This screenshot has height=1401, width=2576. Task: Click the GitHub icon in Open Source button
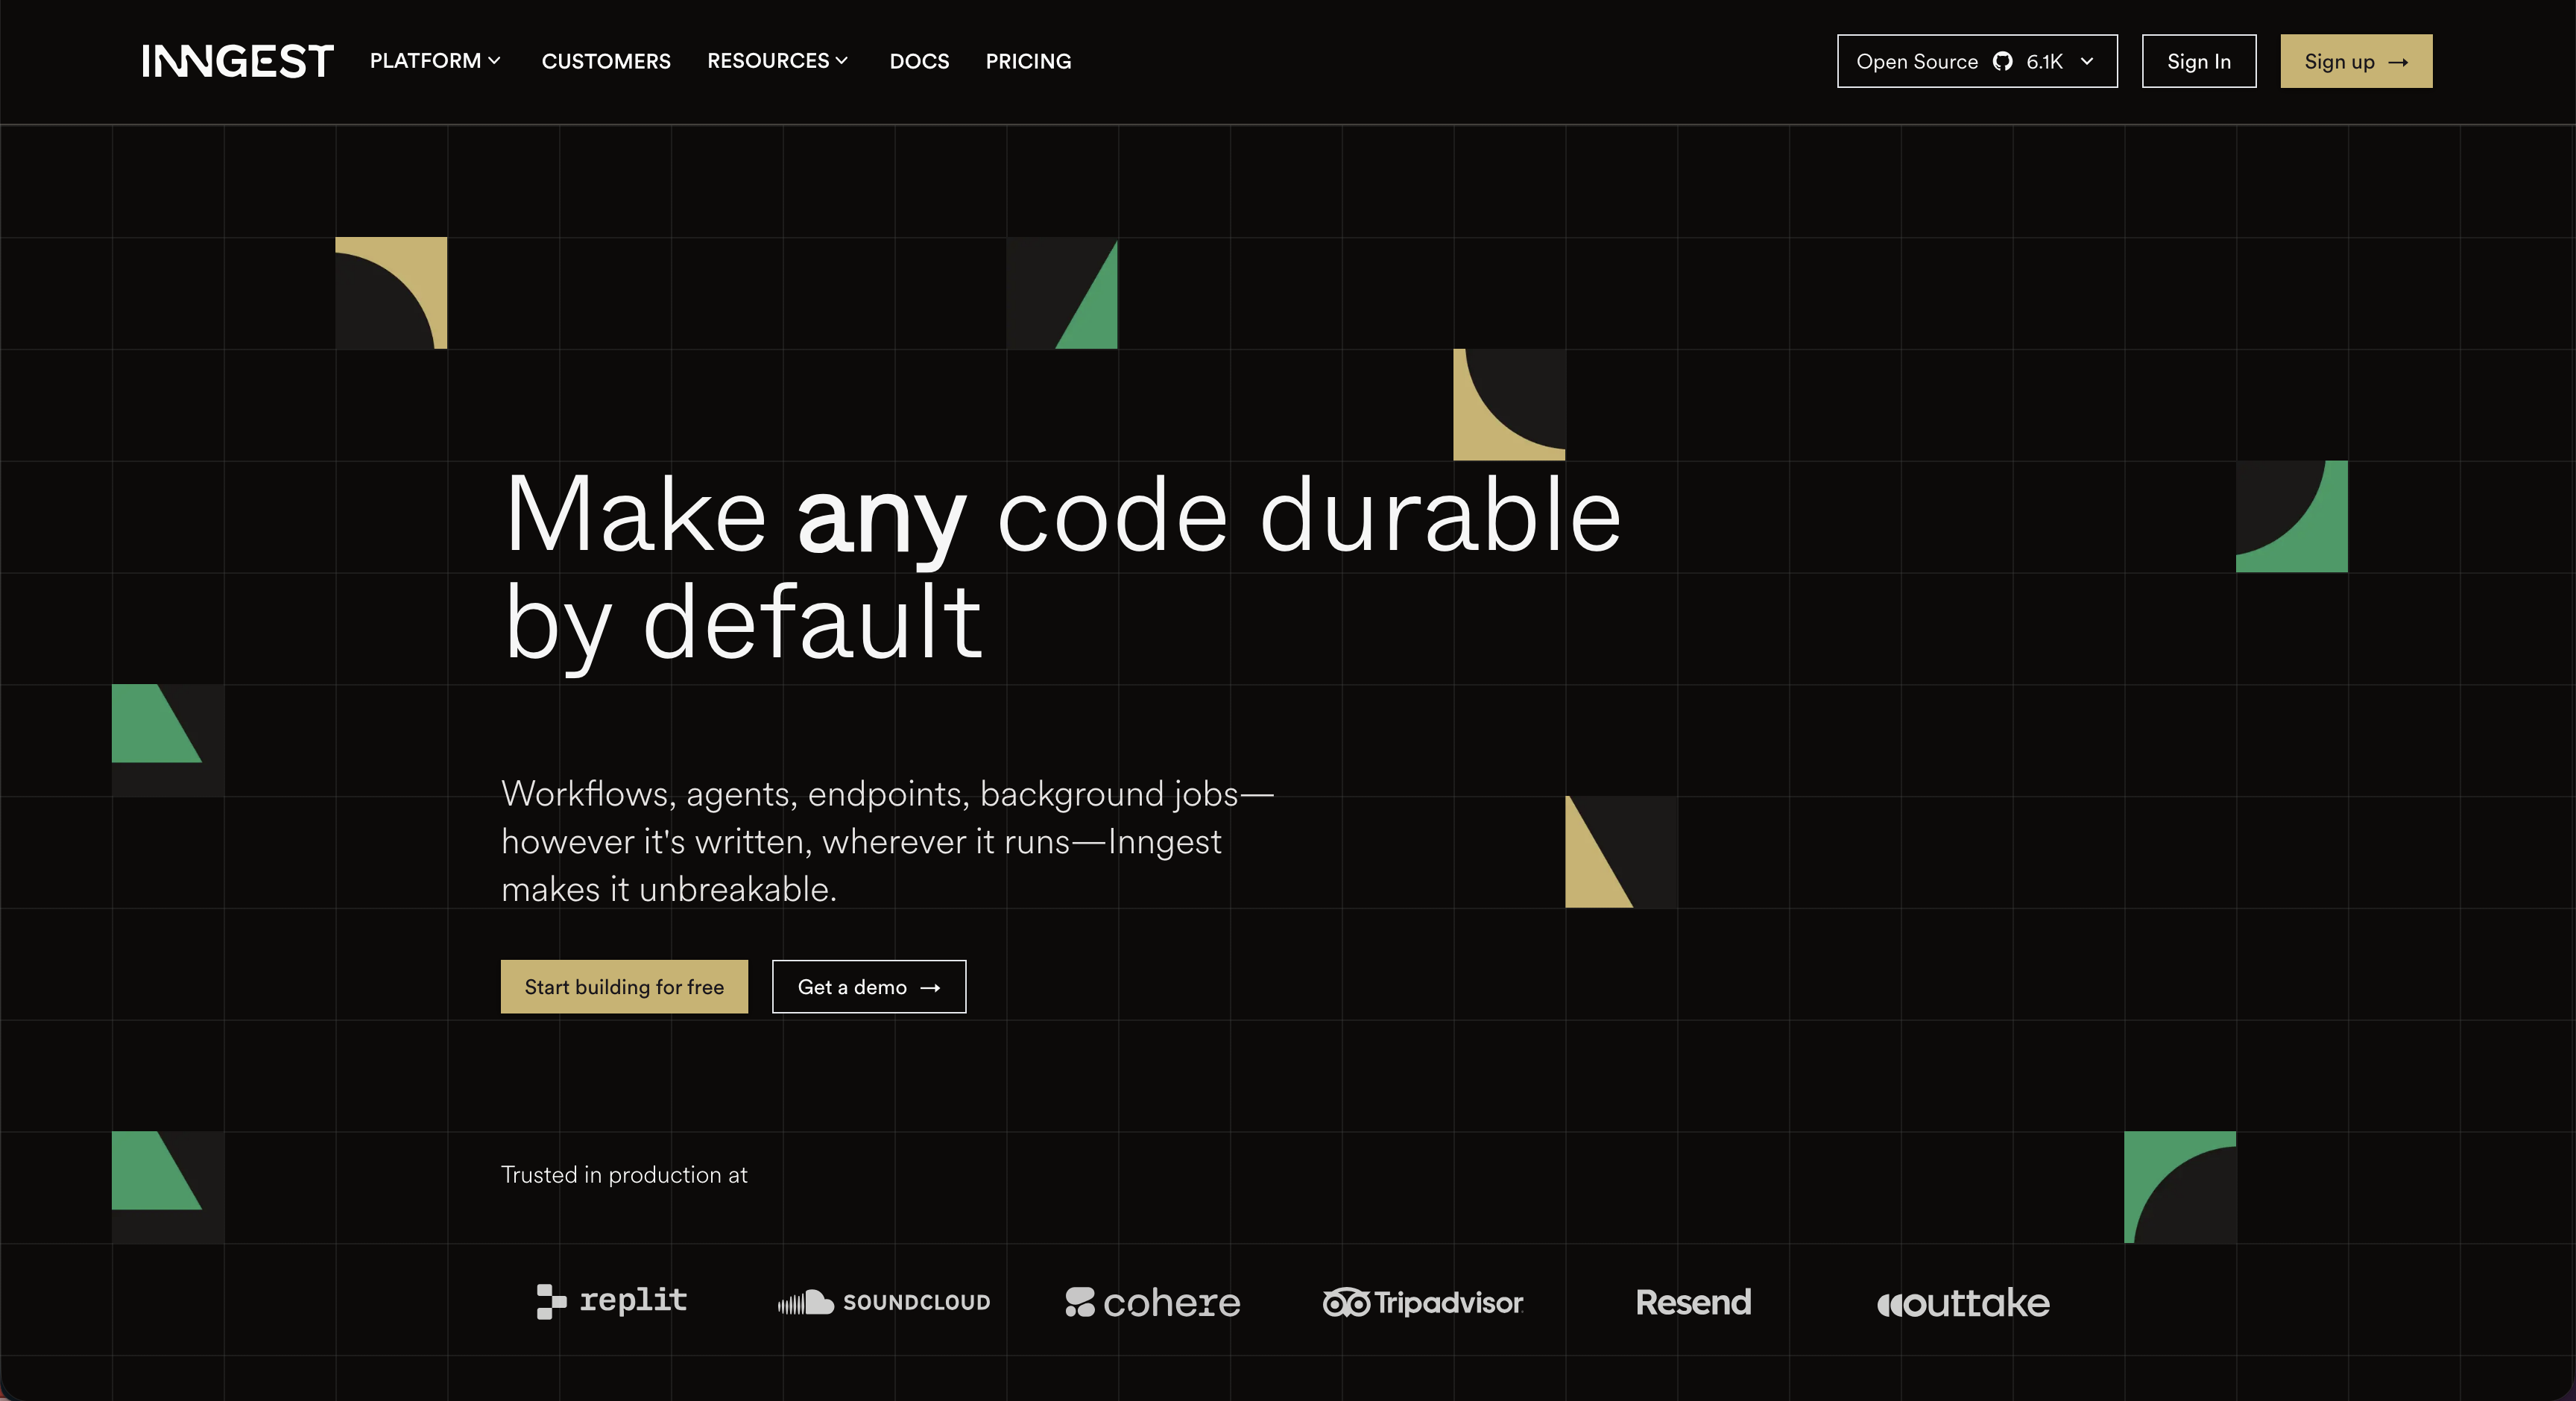pyautogui.click(x=2002, y=62)
